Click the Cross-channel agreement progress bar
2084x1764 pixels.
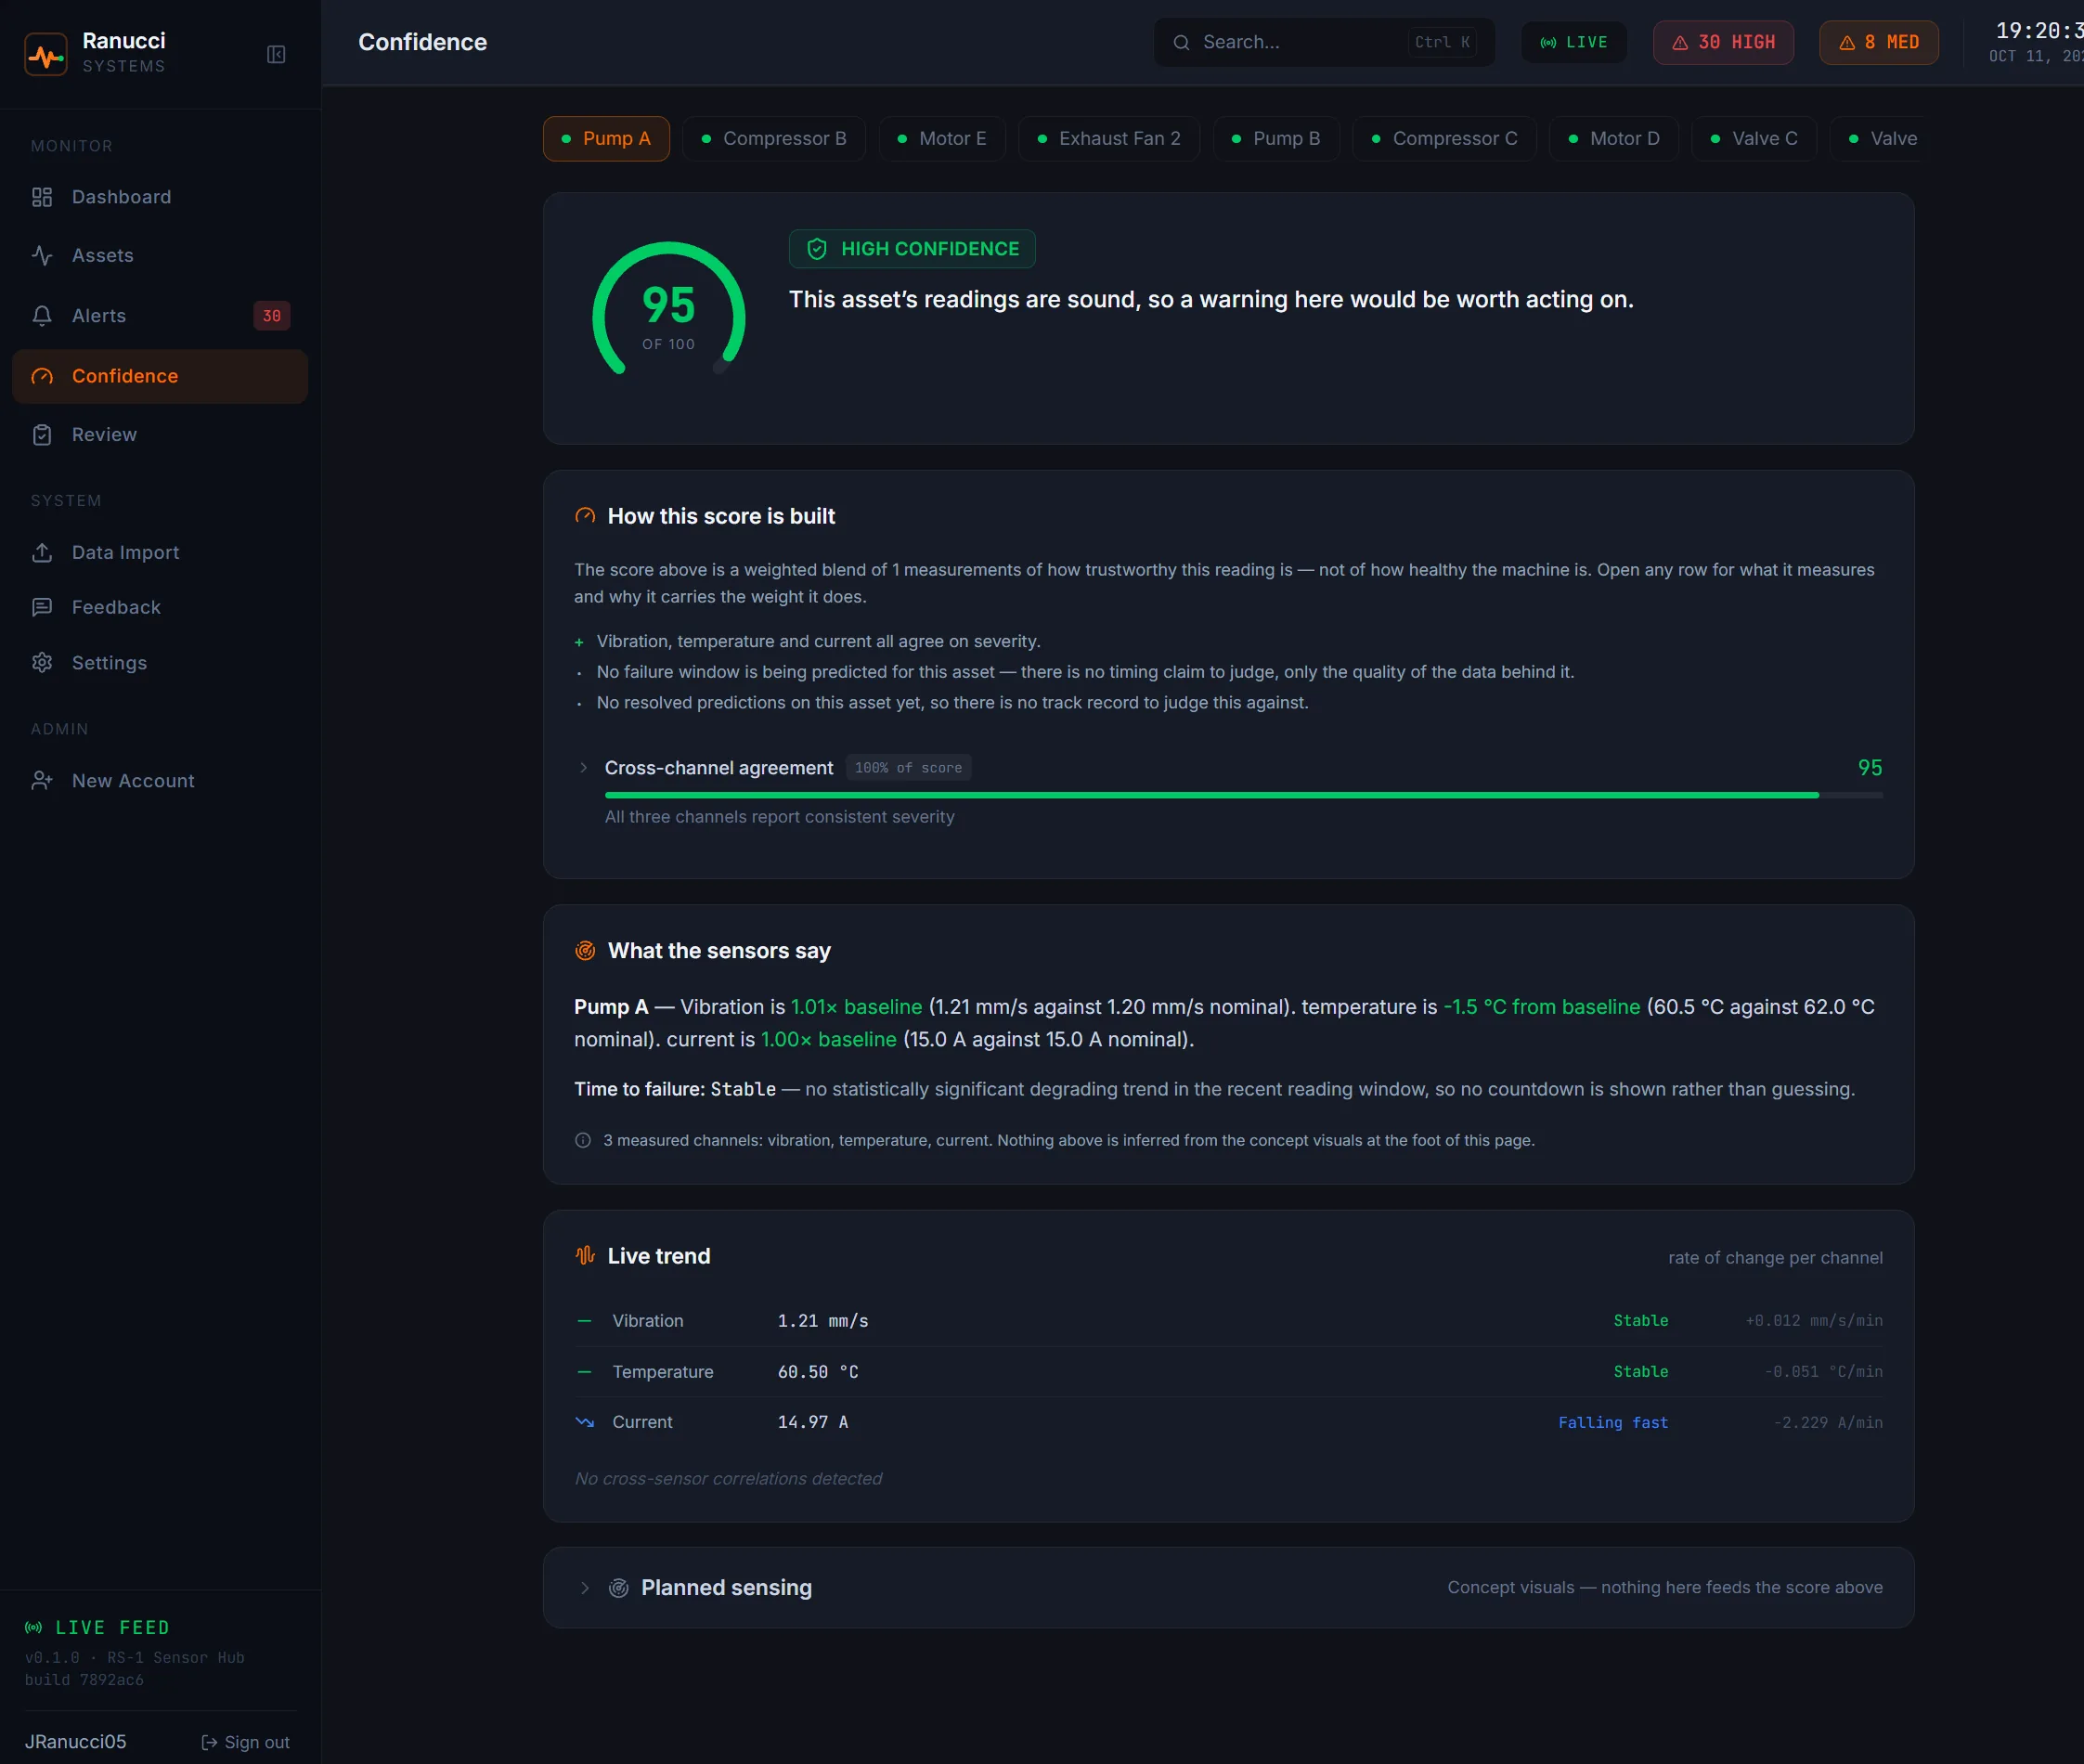(x=1244, y=795)
